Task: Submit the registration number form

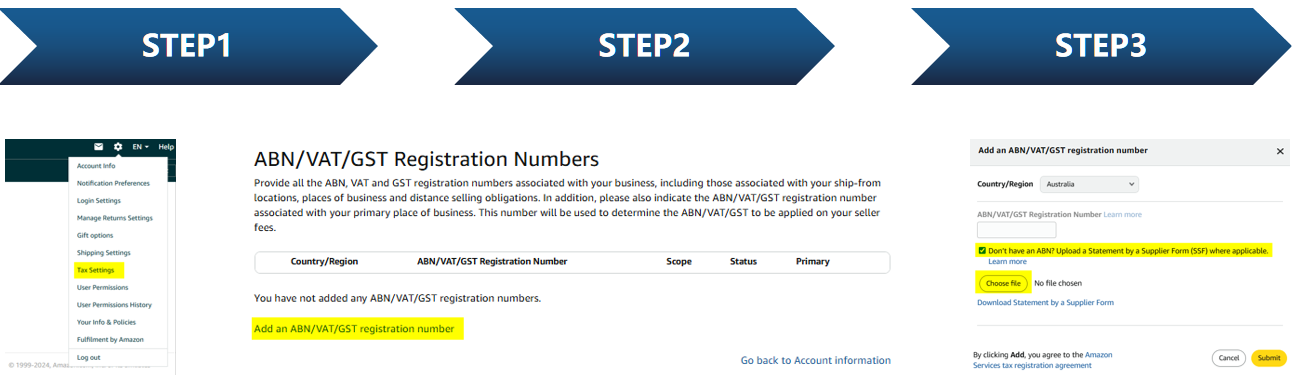Action: (1269, 358)
